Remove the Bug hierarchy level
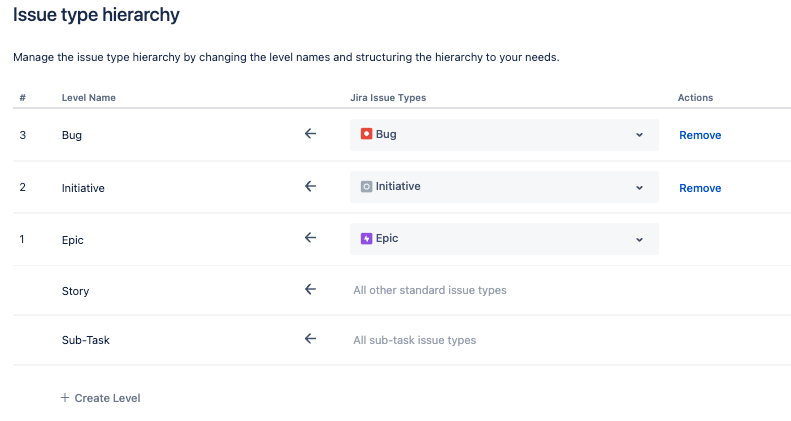Viewport: 791px width, 421px height. pyautogui.click(x=700, y=135)
